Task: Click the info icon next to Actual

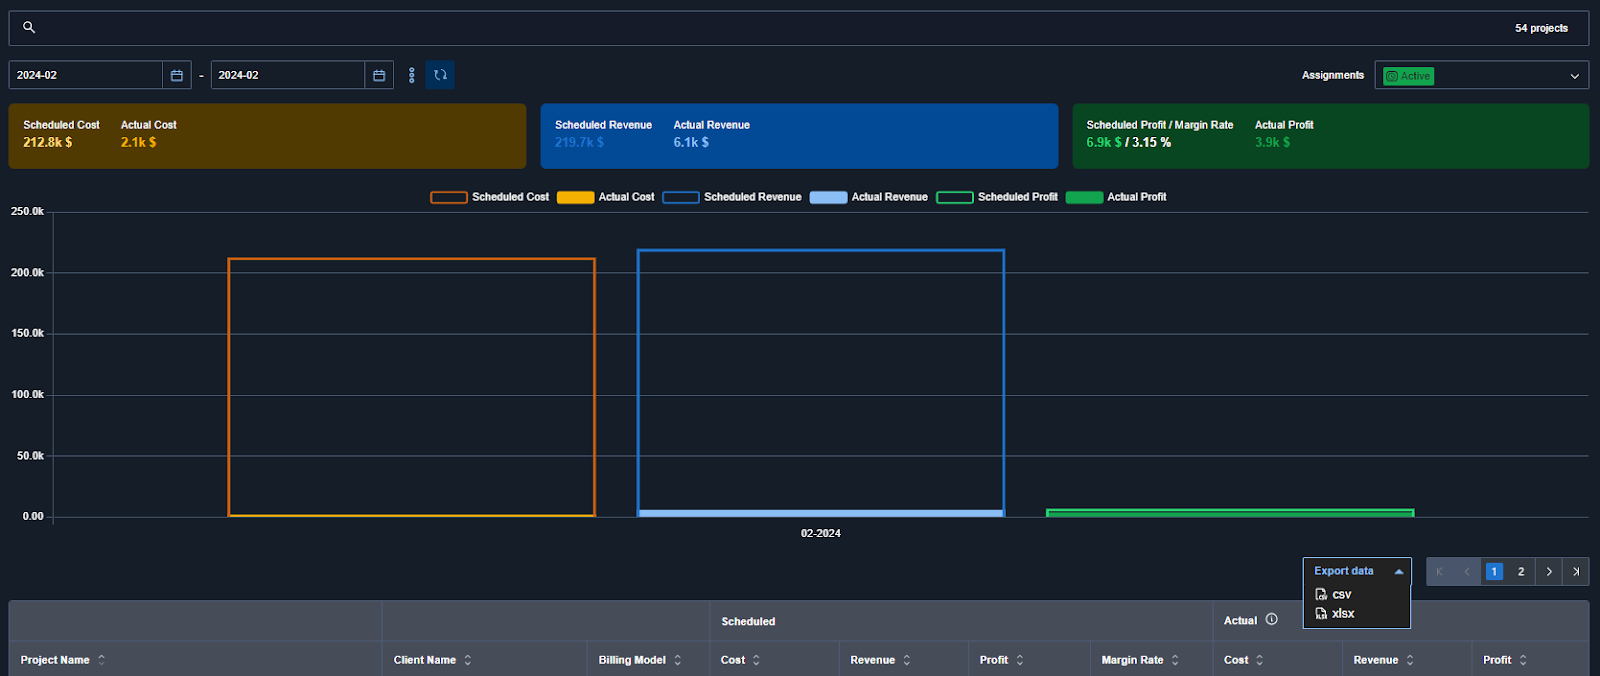Action: coord(1272,620)
